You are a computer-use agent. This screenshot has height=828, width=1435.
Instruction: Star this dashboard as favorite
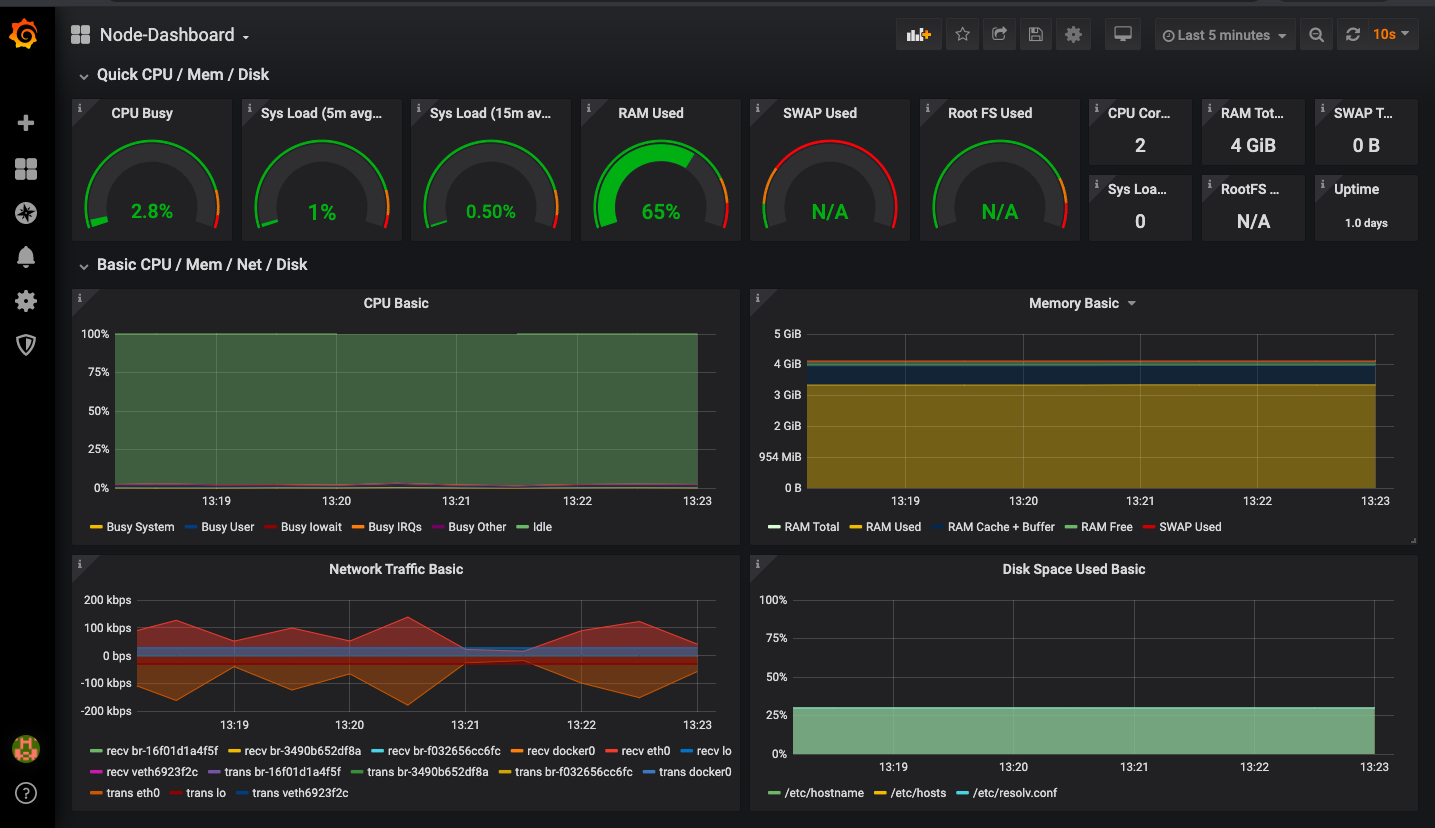(962, 35)
